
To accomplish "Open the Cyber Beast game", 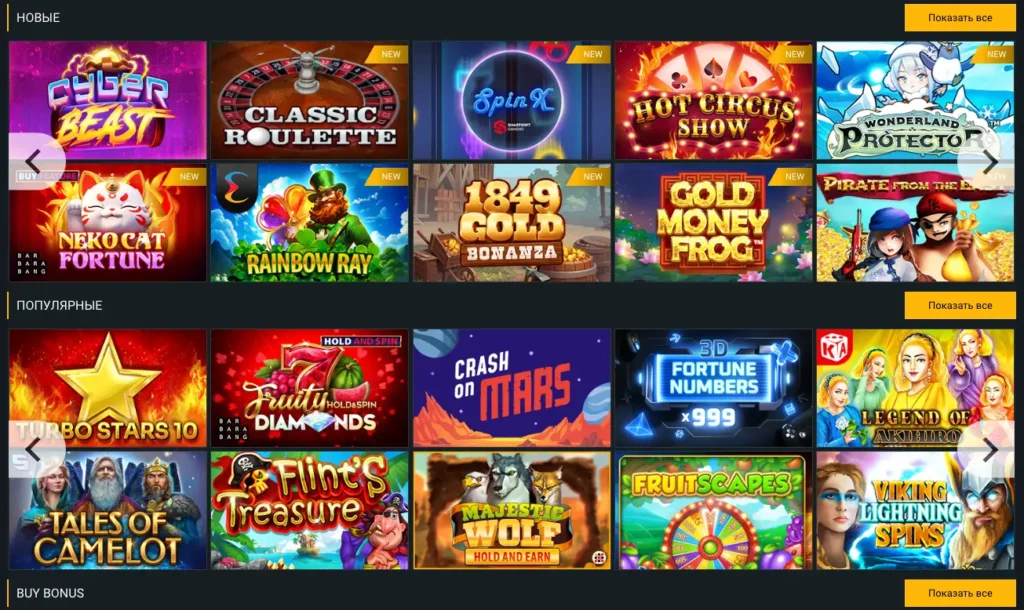I will pyautogui.click(x=108, y=101).
